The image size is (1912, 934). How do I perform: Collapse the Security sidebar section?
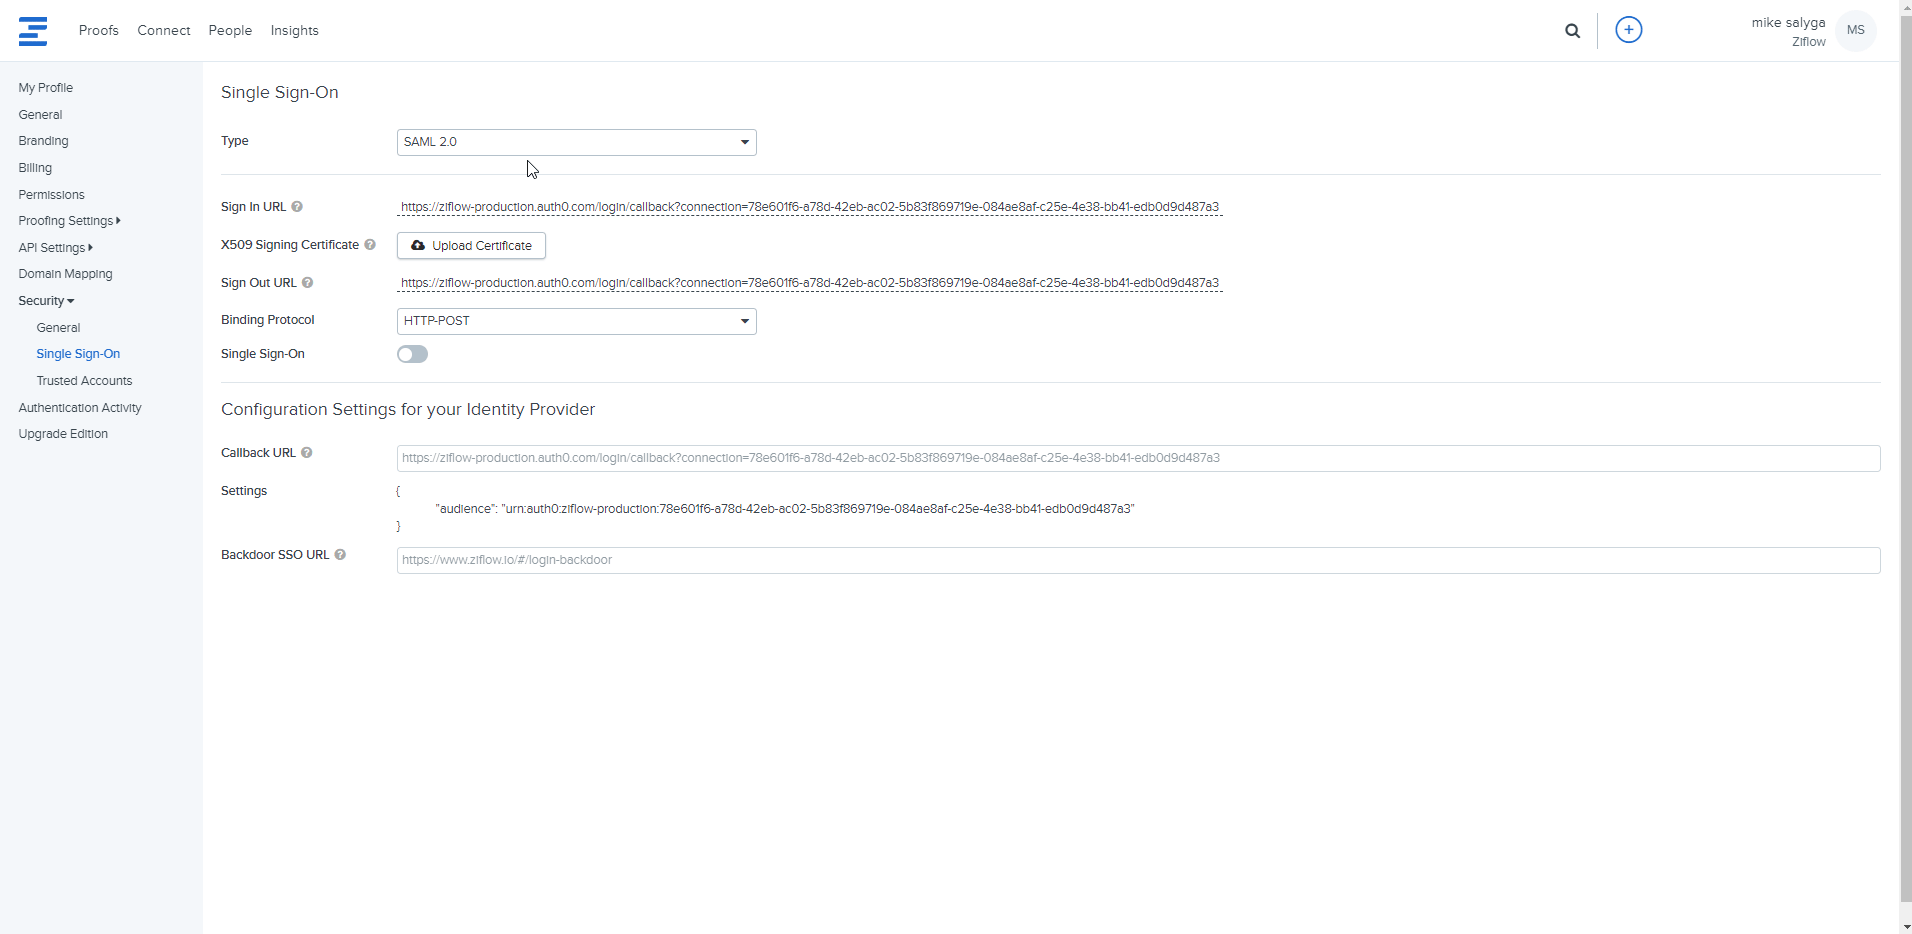pyautogui.click(x=46, y=301)
